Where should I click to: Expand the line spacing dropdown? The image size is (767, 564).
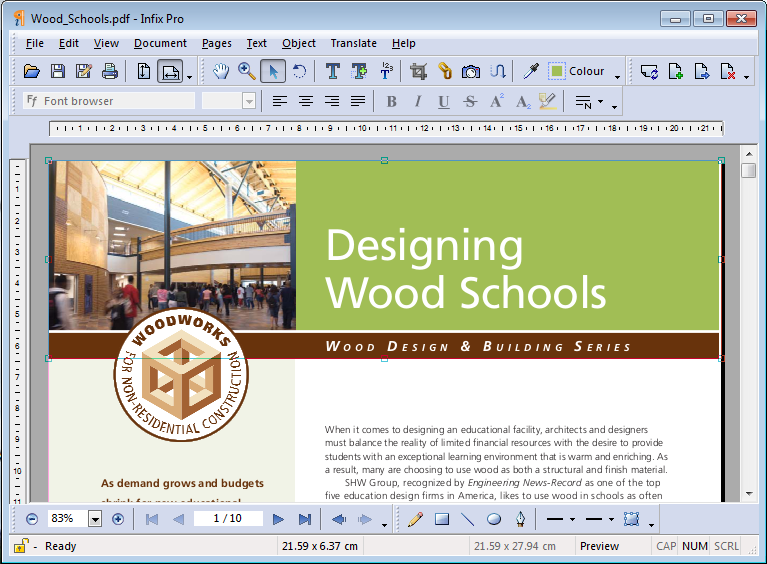pyautogui.click(x=600, y=101)
